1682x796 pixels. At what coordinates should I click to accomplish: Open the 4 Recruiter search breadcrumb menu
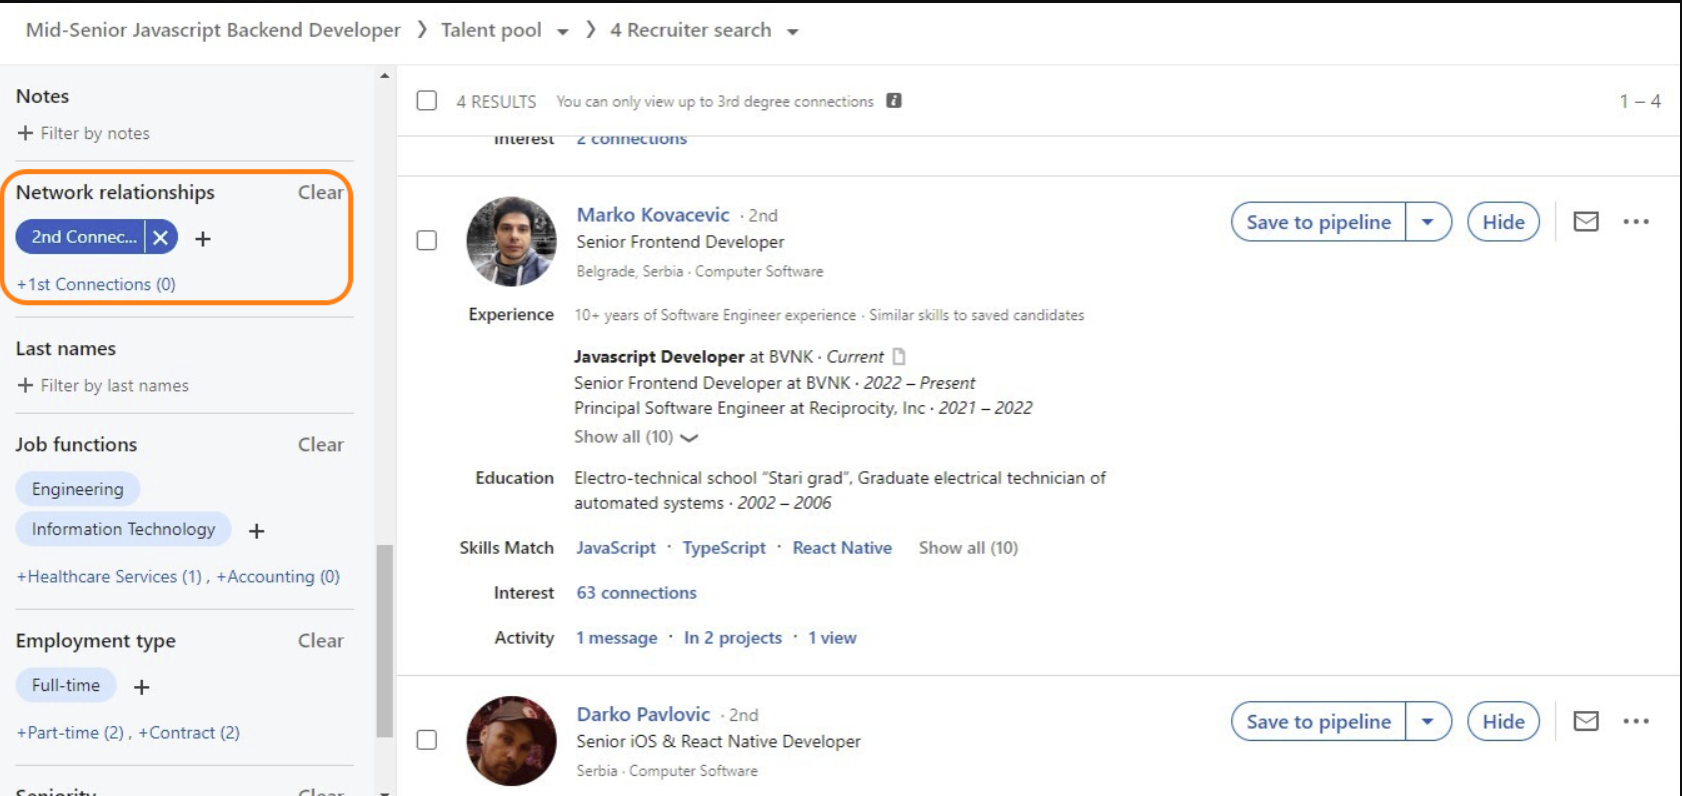click(x=792, y=32)
